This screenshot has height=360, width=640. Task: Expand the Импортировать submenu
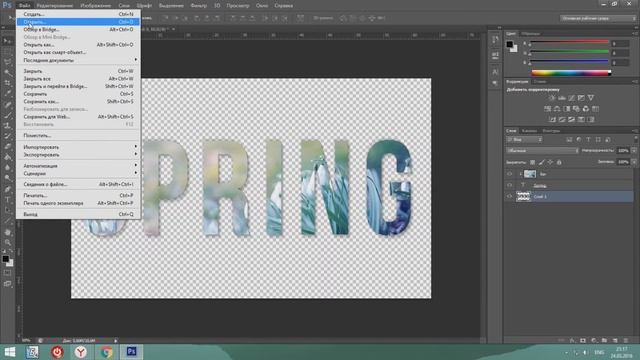(78, 147)
